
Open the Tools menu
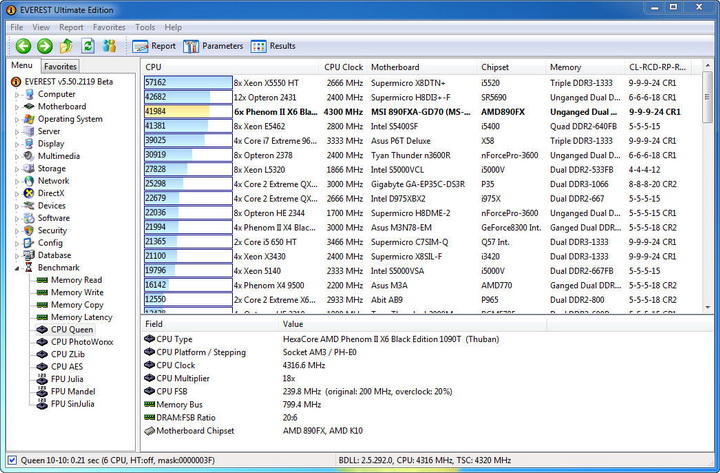coord(145,27)
